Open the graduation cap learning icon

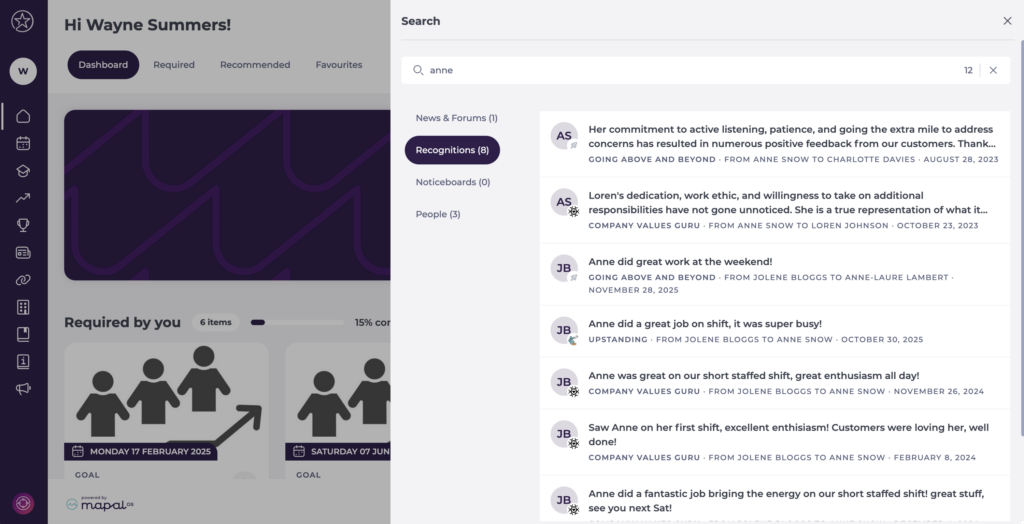23,170
